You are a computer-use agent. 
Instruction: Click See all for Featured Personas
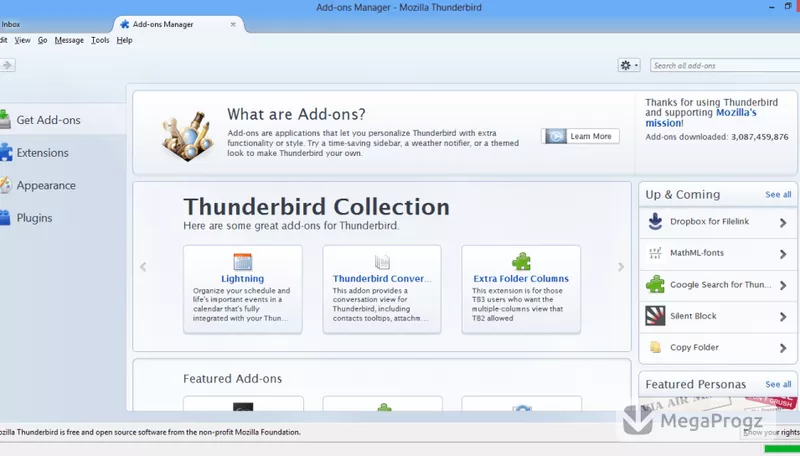coord(778,385)
